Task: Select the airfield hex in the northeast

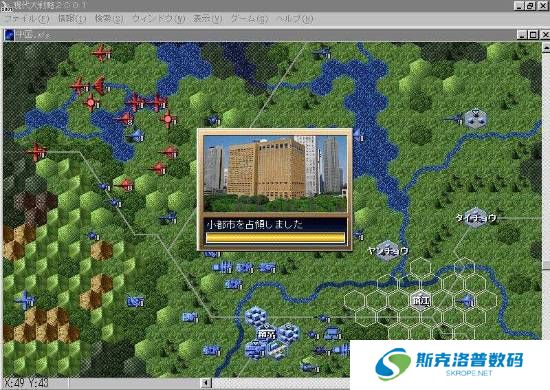Action: click(476, 118)
